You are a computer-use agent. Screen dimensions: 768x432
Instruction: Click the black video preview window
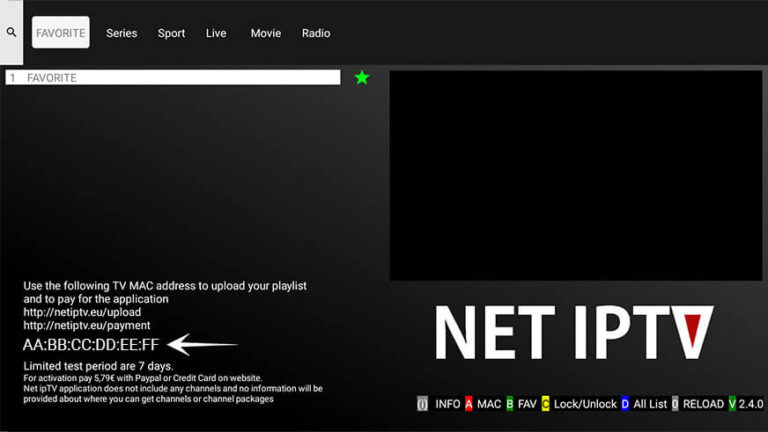pyautogui.click(x=576, y=175)
